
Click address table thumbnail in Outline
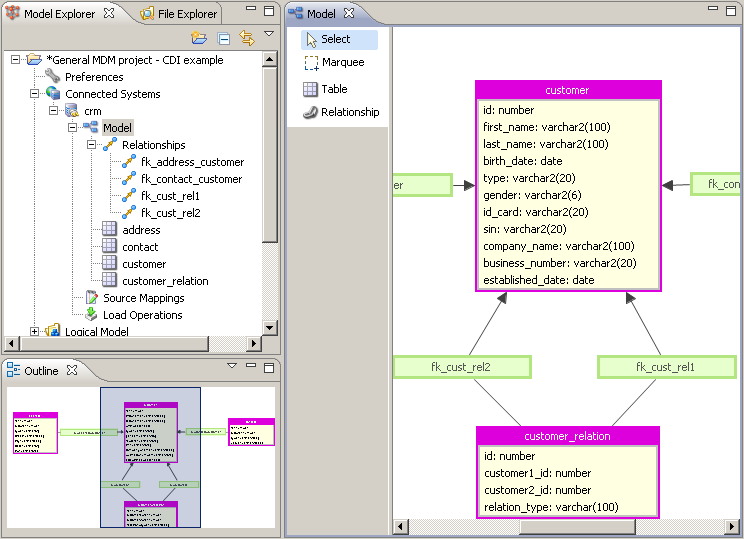point(35,433)
